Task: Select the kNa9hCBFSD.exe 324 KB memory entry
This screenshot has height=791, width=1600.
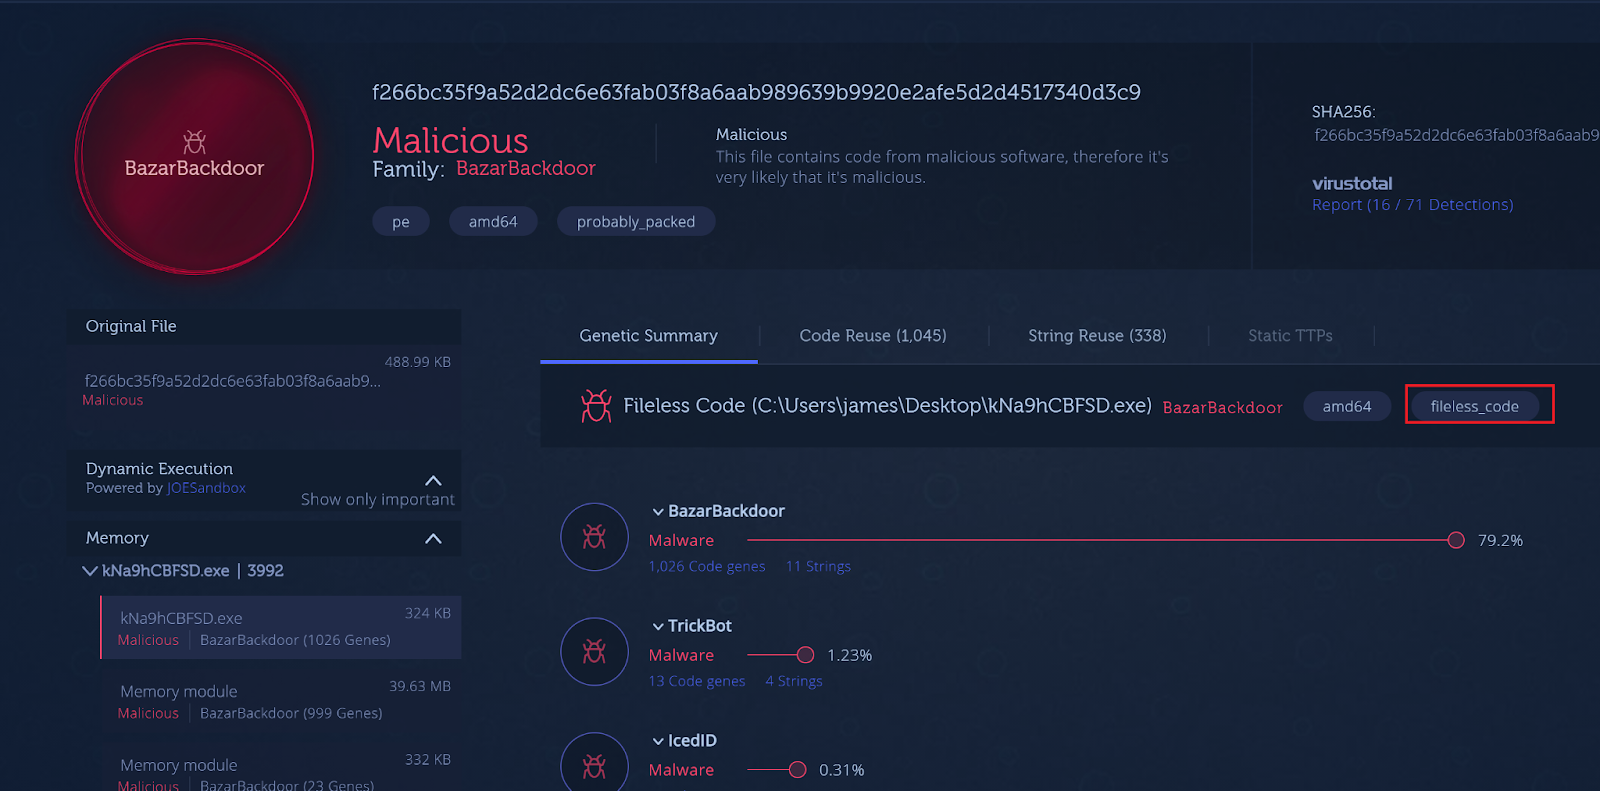Action: [281, 628]
